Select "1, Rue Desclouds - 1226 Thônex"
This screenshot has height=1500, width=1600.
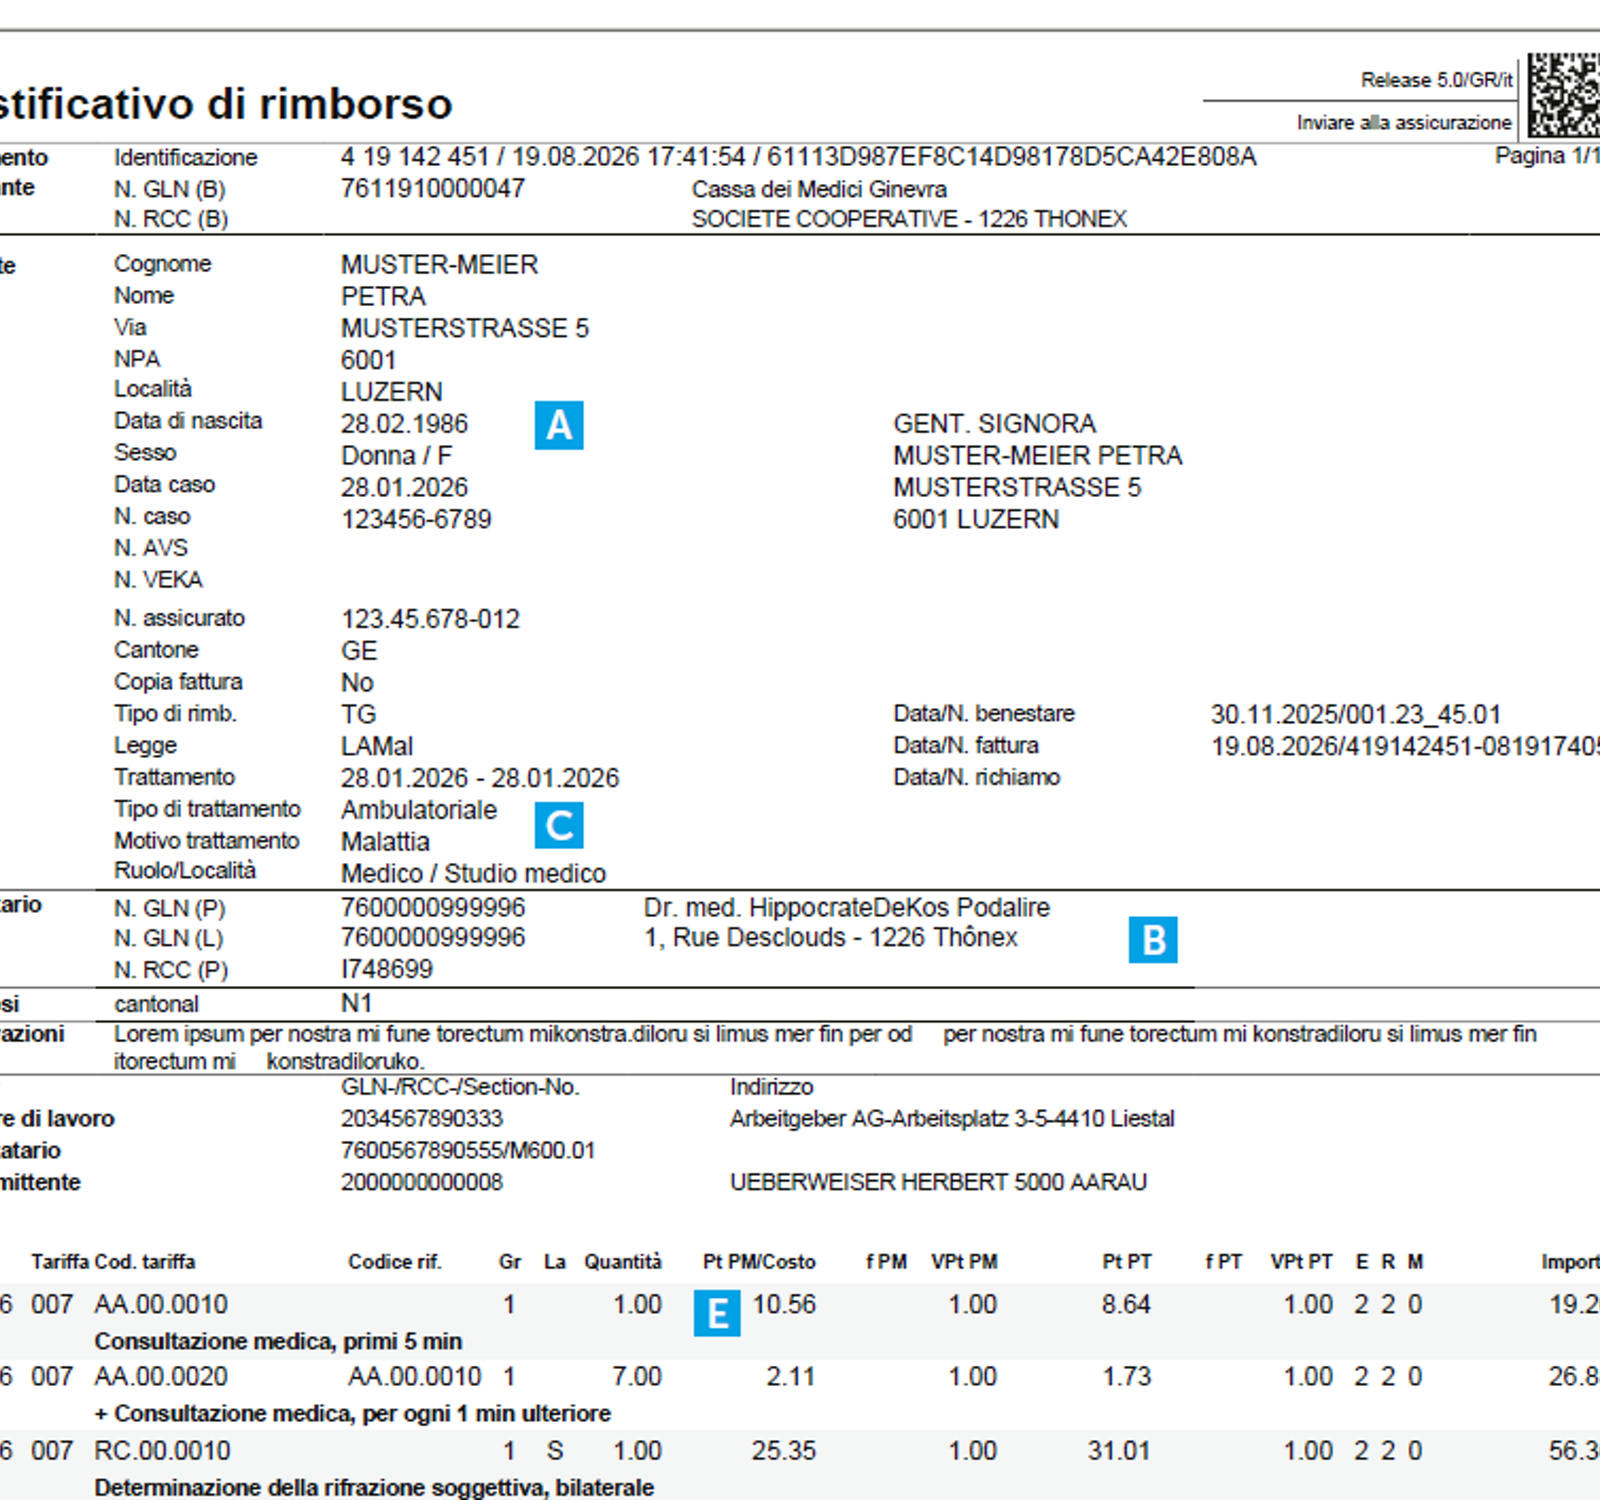[x=831, y=938]
